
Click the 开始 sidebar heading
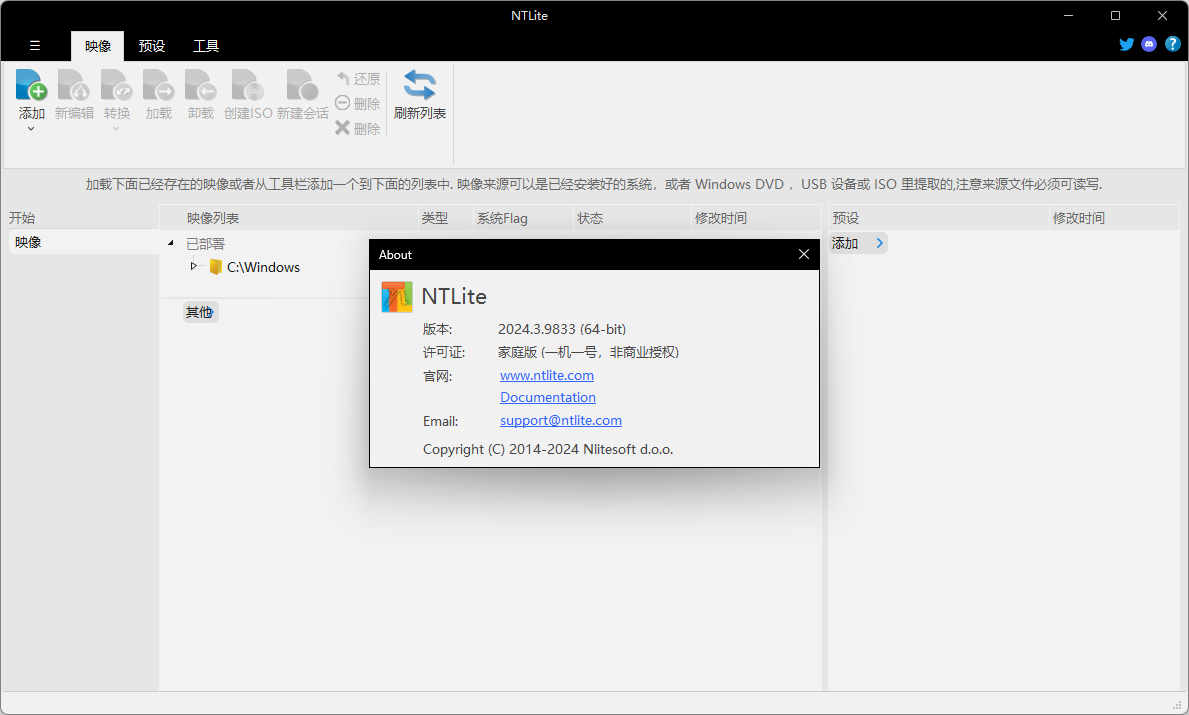tap(22, 218)
